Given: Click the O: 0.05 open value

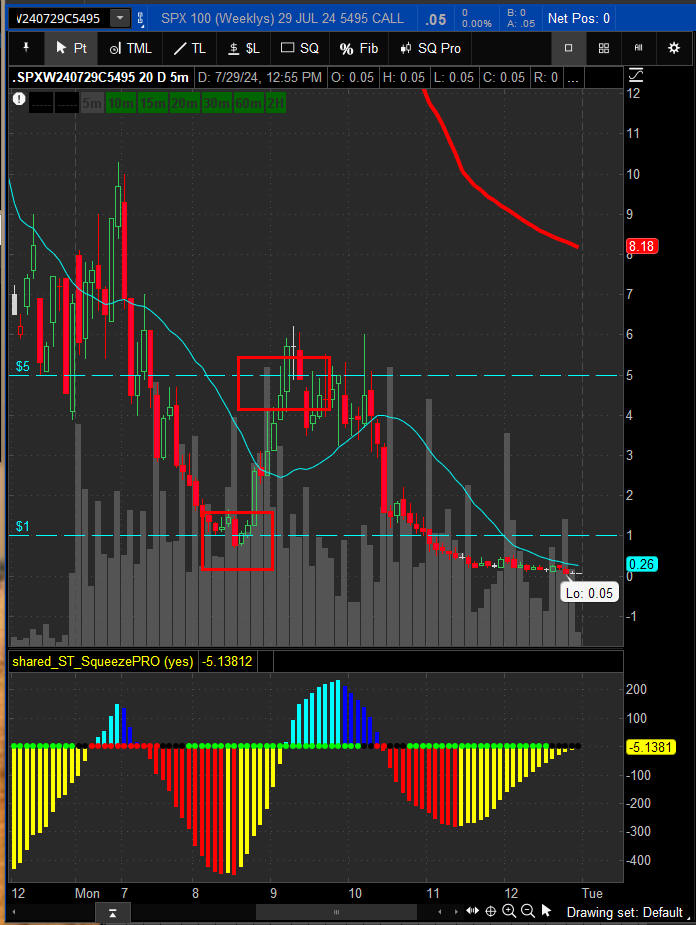Looking at the screenshot, I should (x=352, y=77).
